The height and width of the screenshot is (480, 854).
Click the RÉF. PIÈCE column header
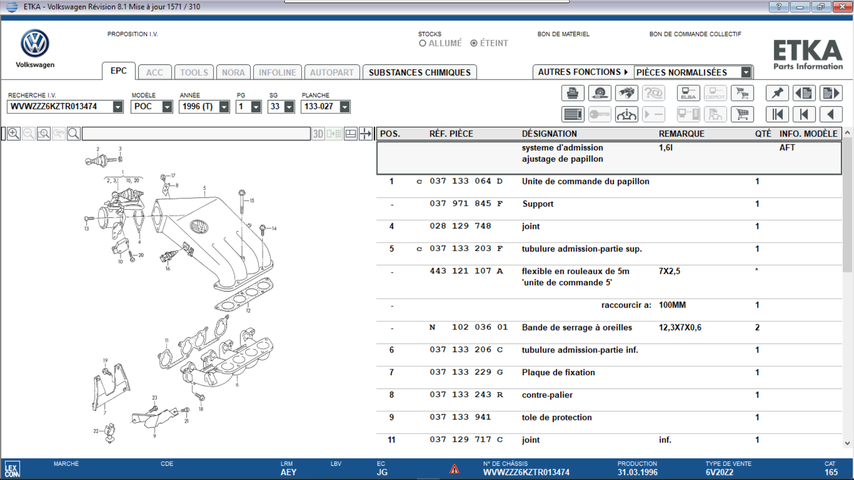(451, 133)
